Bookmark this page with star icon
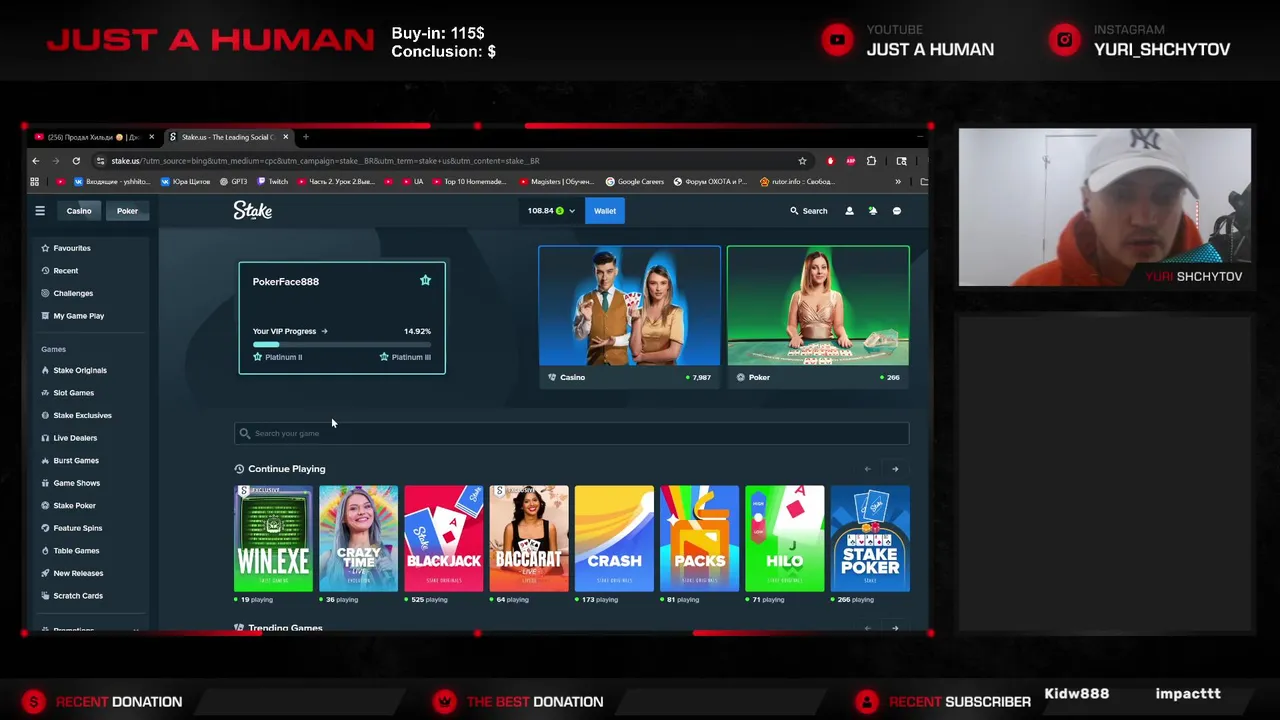 (x=802, y=161)
